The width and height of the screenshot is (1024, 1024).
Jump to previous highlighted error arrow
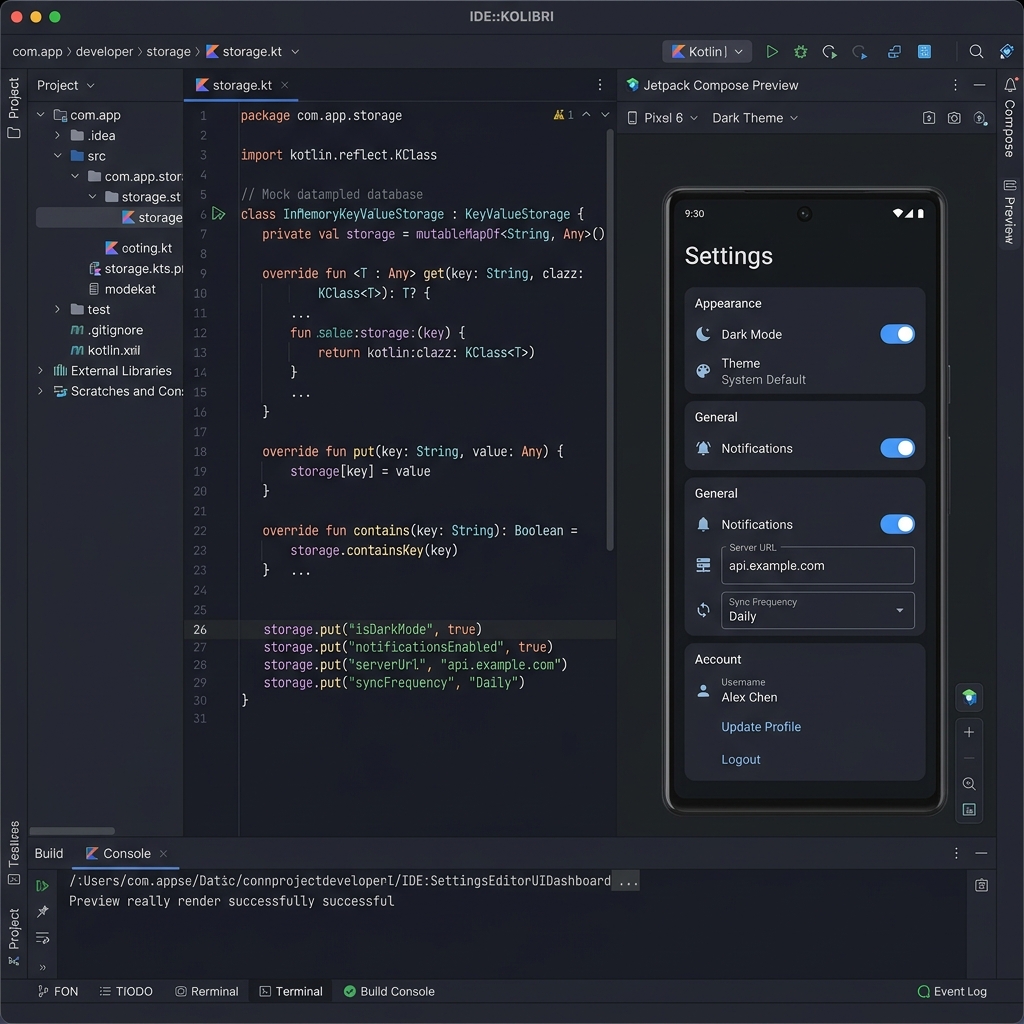586,115
